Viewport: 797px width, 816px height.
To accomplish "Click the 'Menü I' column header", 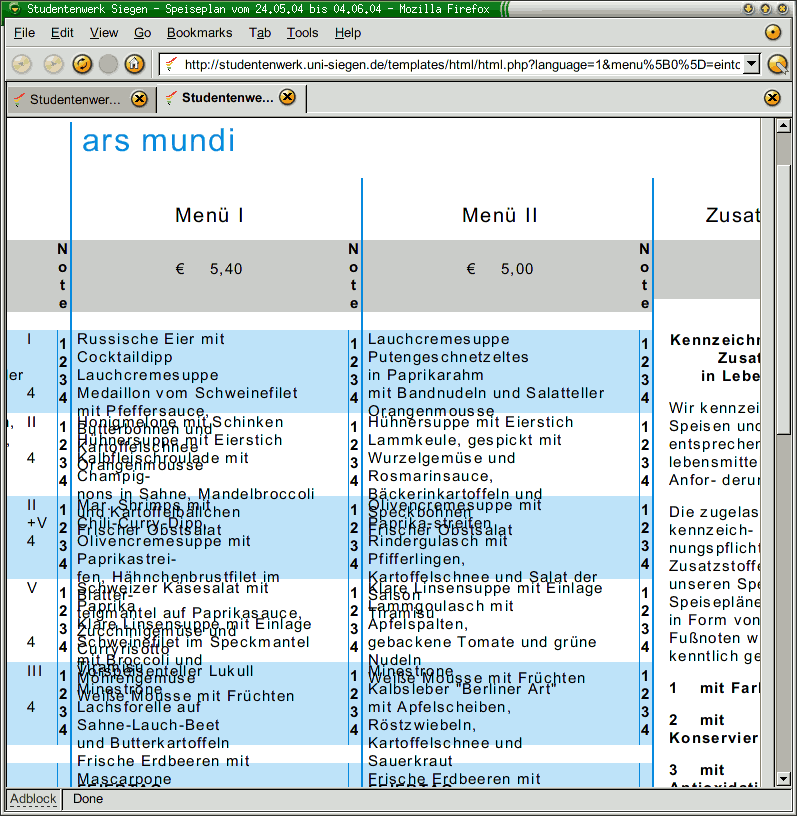I will tap(209, 215).
